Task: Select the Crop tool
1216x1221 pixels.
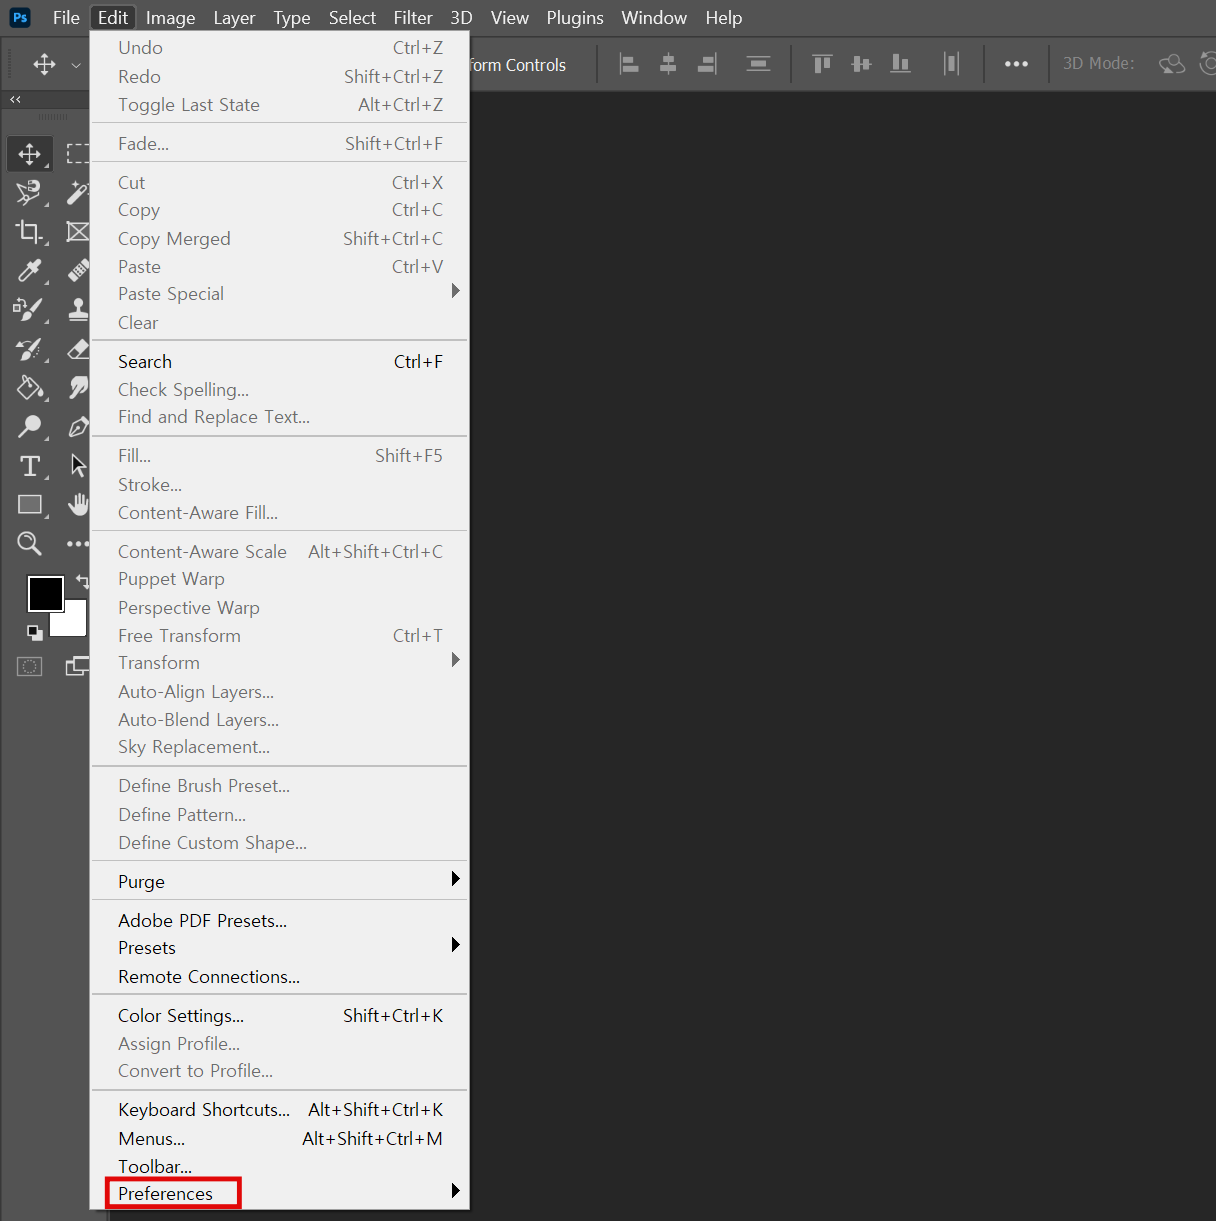Action: (x=29, y=231)
